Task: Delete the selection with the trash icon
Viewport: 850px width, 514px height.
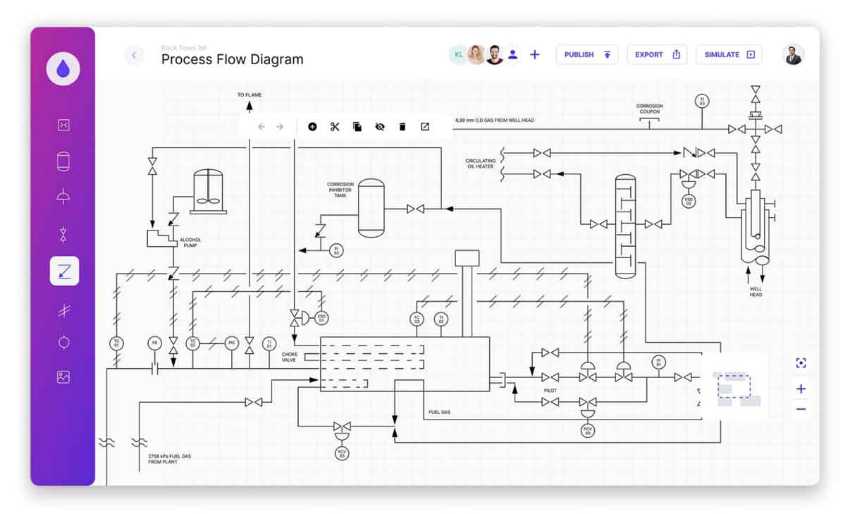Action: (402, 127)
